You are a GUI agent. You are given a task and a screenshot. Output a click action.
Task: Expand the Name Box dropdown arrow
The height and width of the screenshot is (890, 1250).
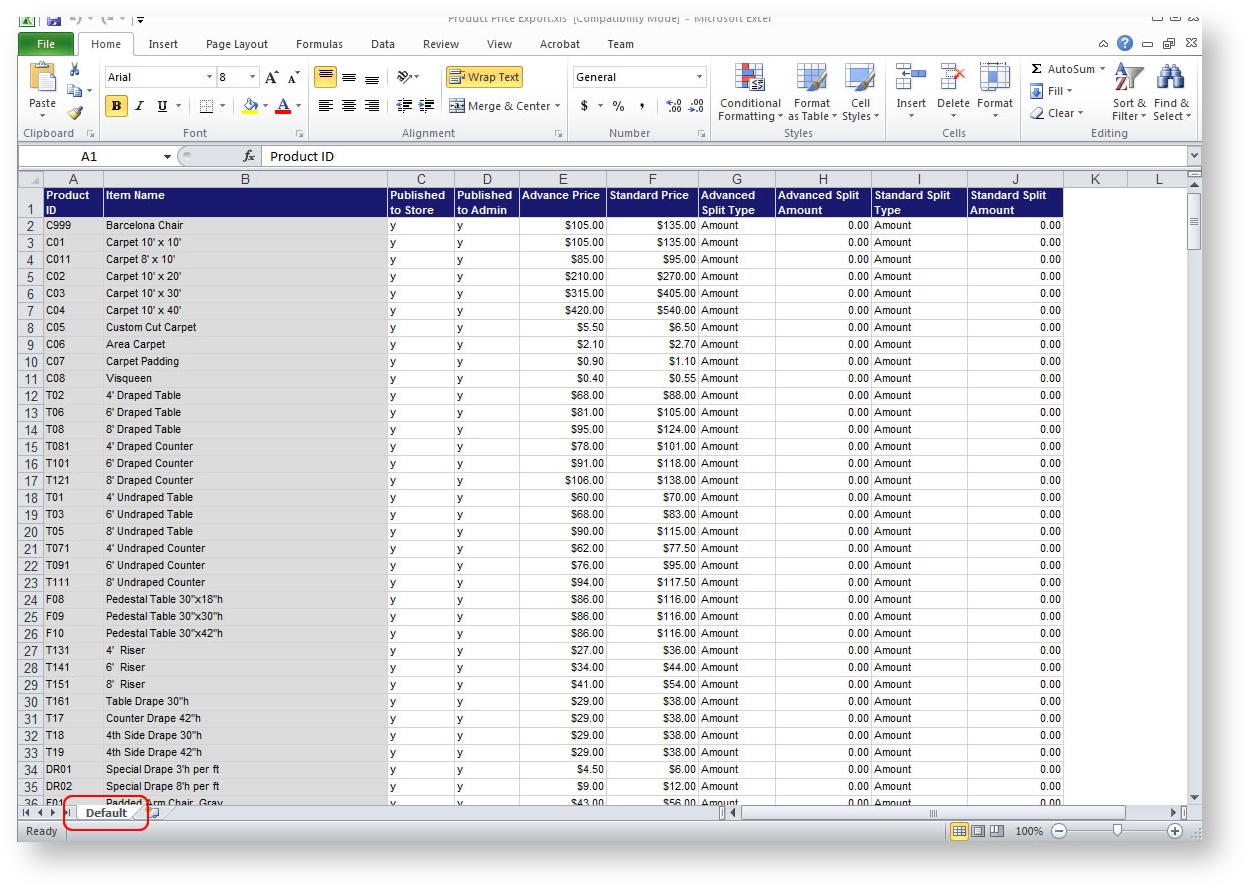point(167,157)
